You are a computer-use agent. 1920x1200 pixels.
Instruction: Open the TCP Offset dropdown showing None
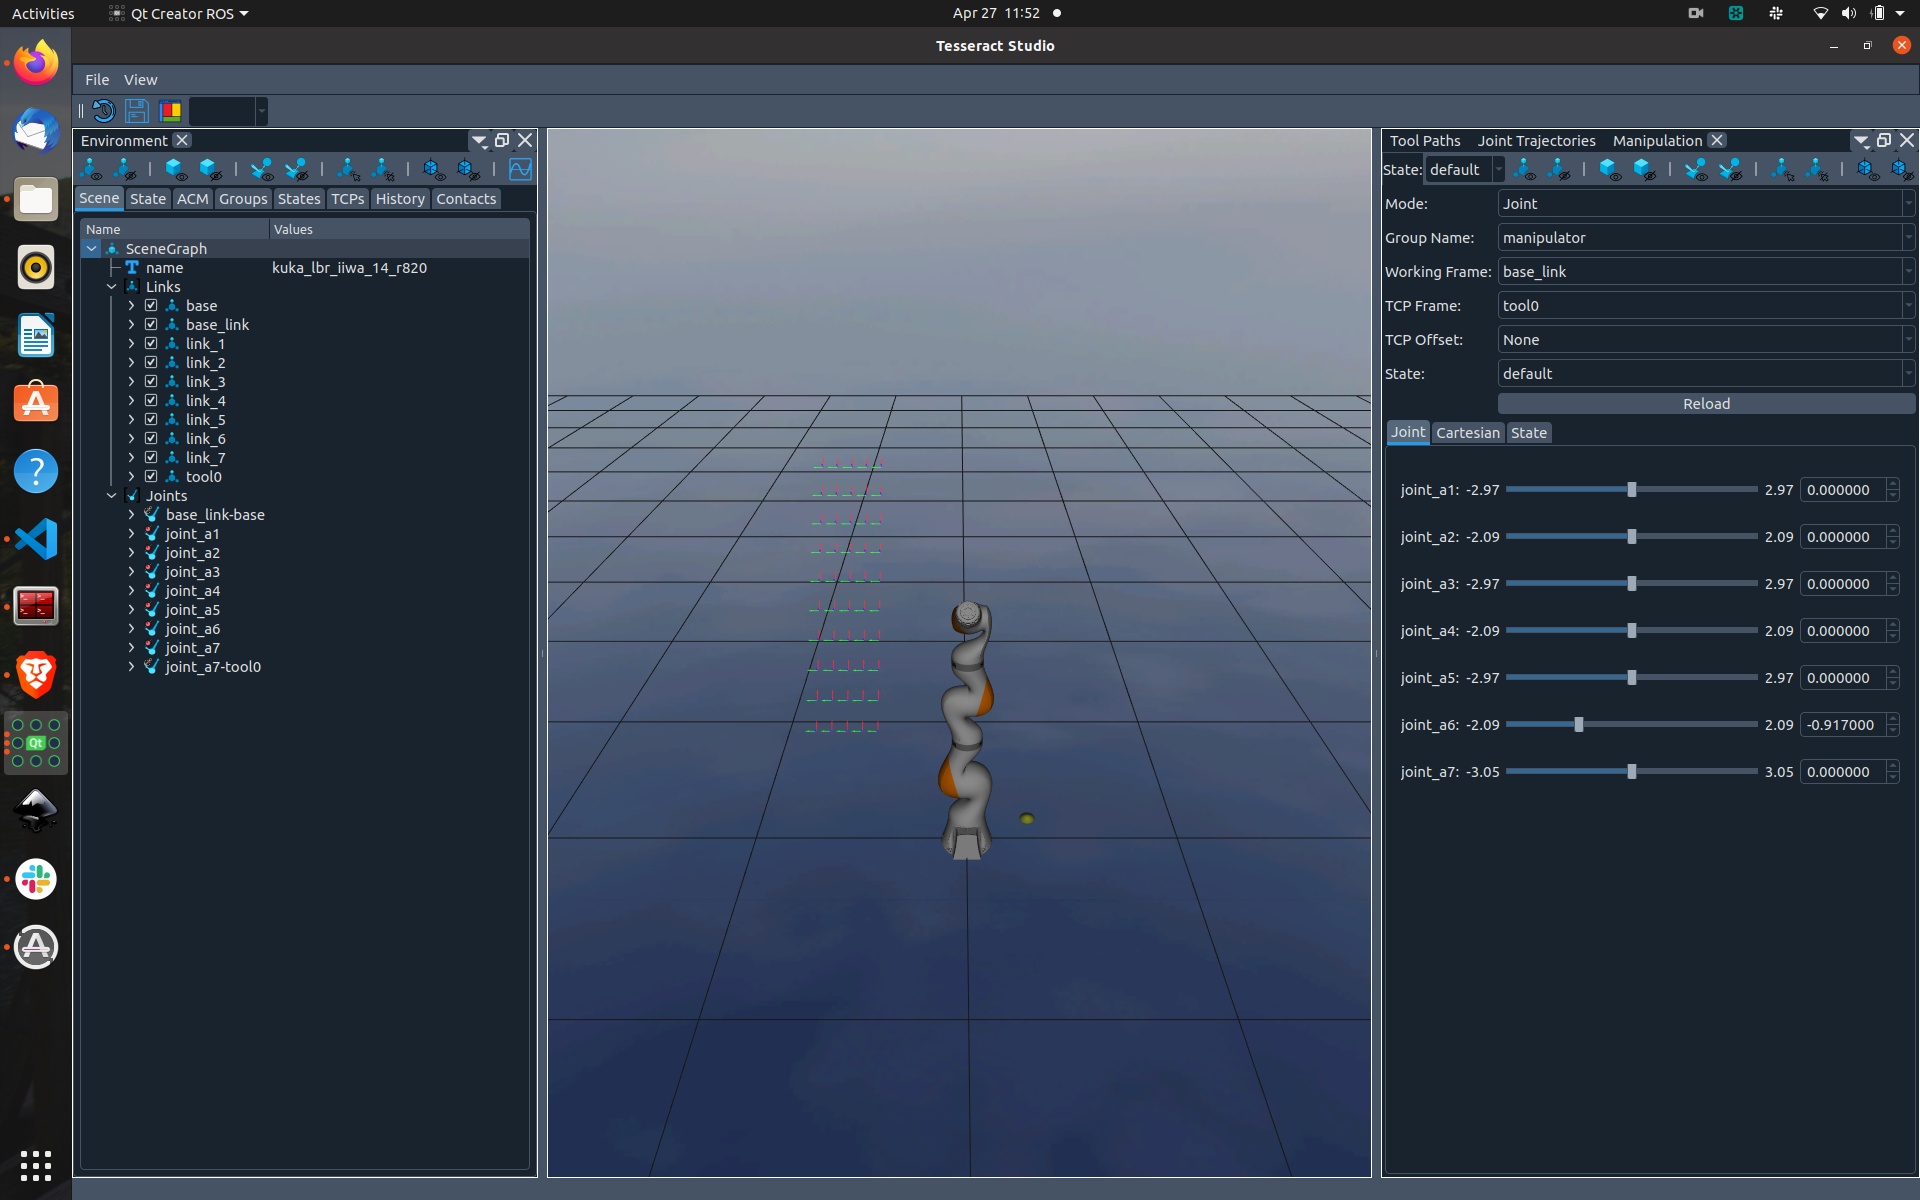(1706, 339)
